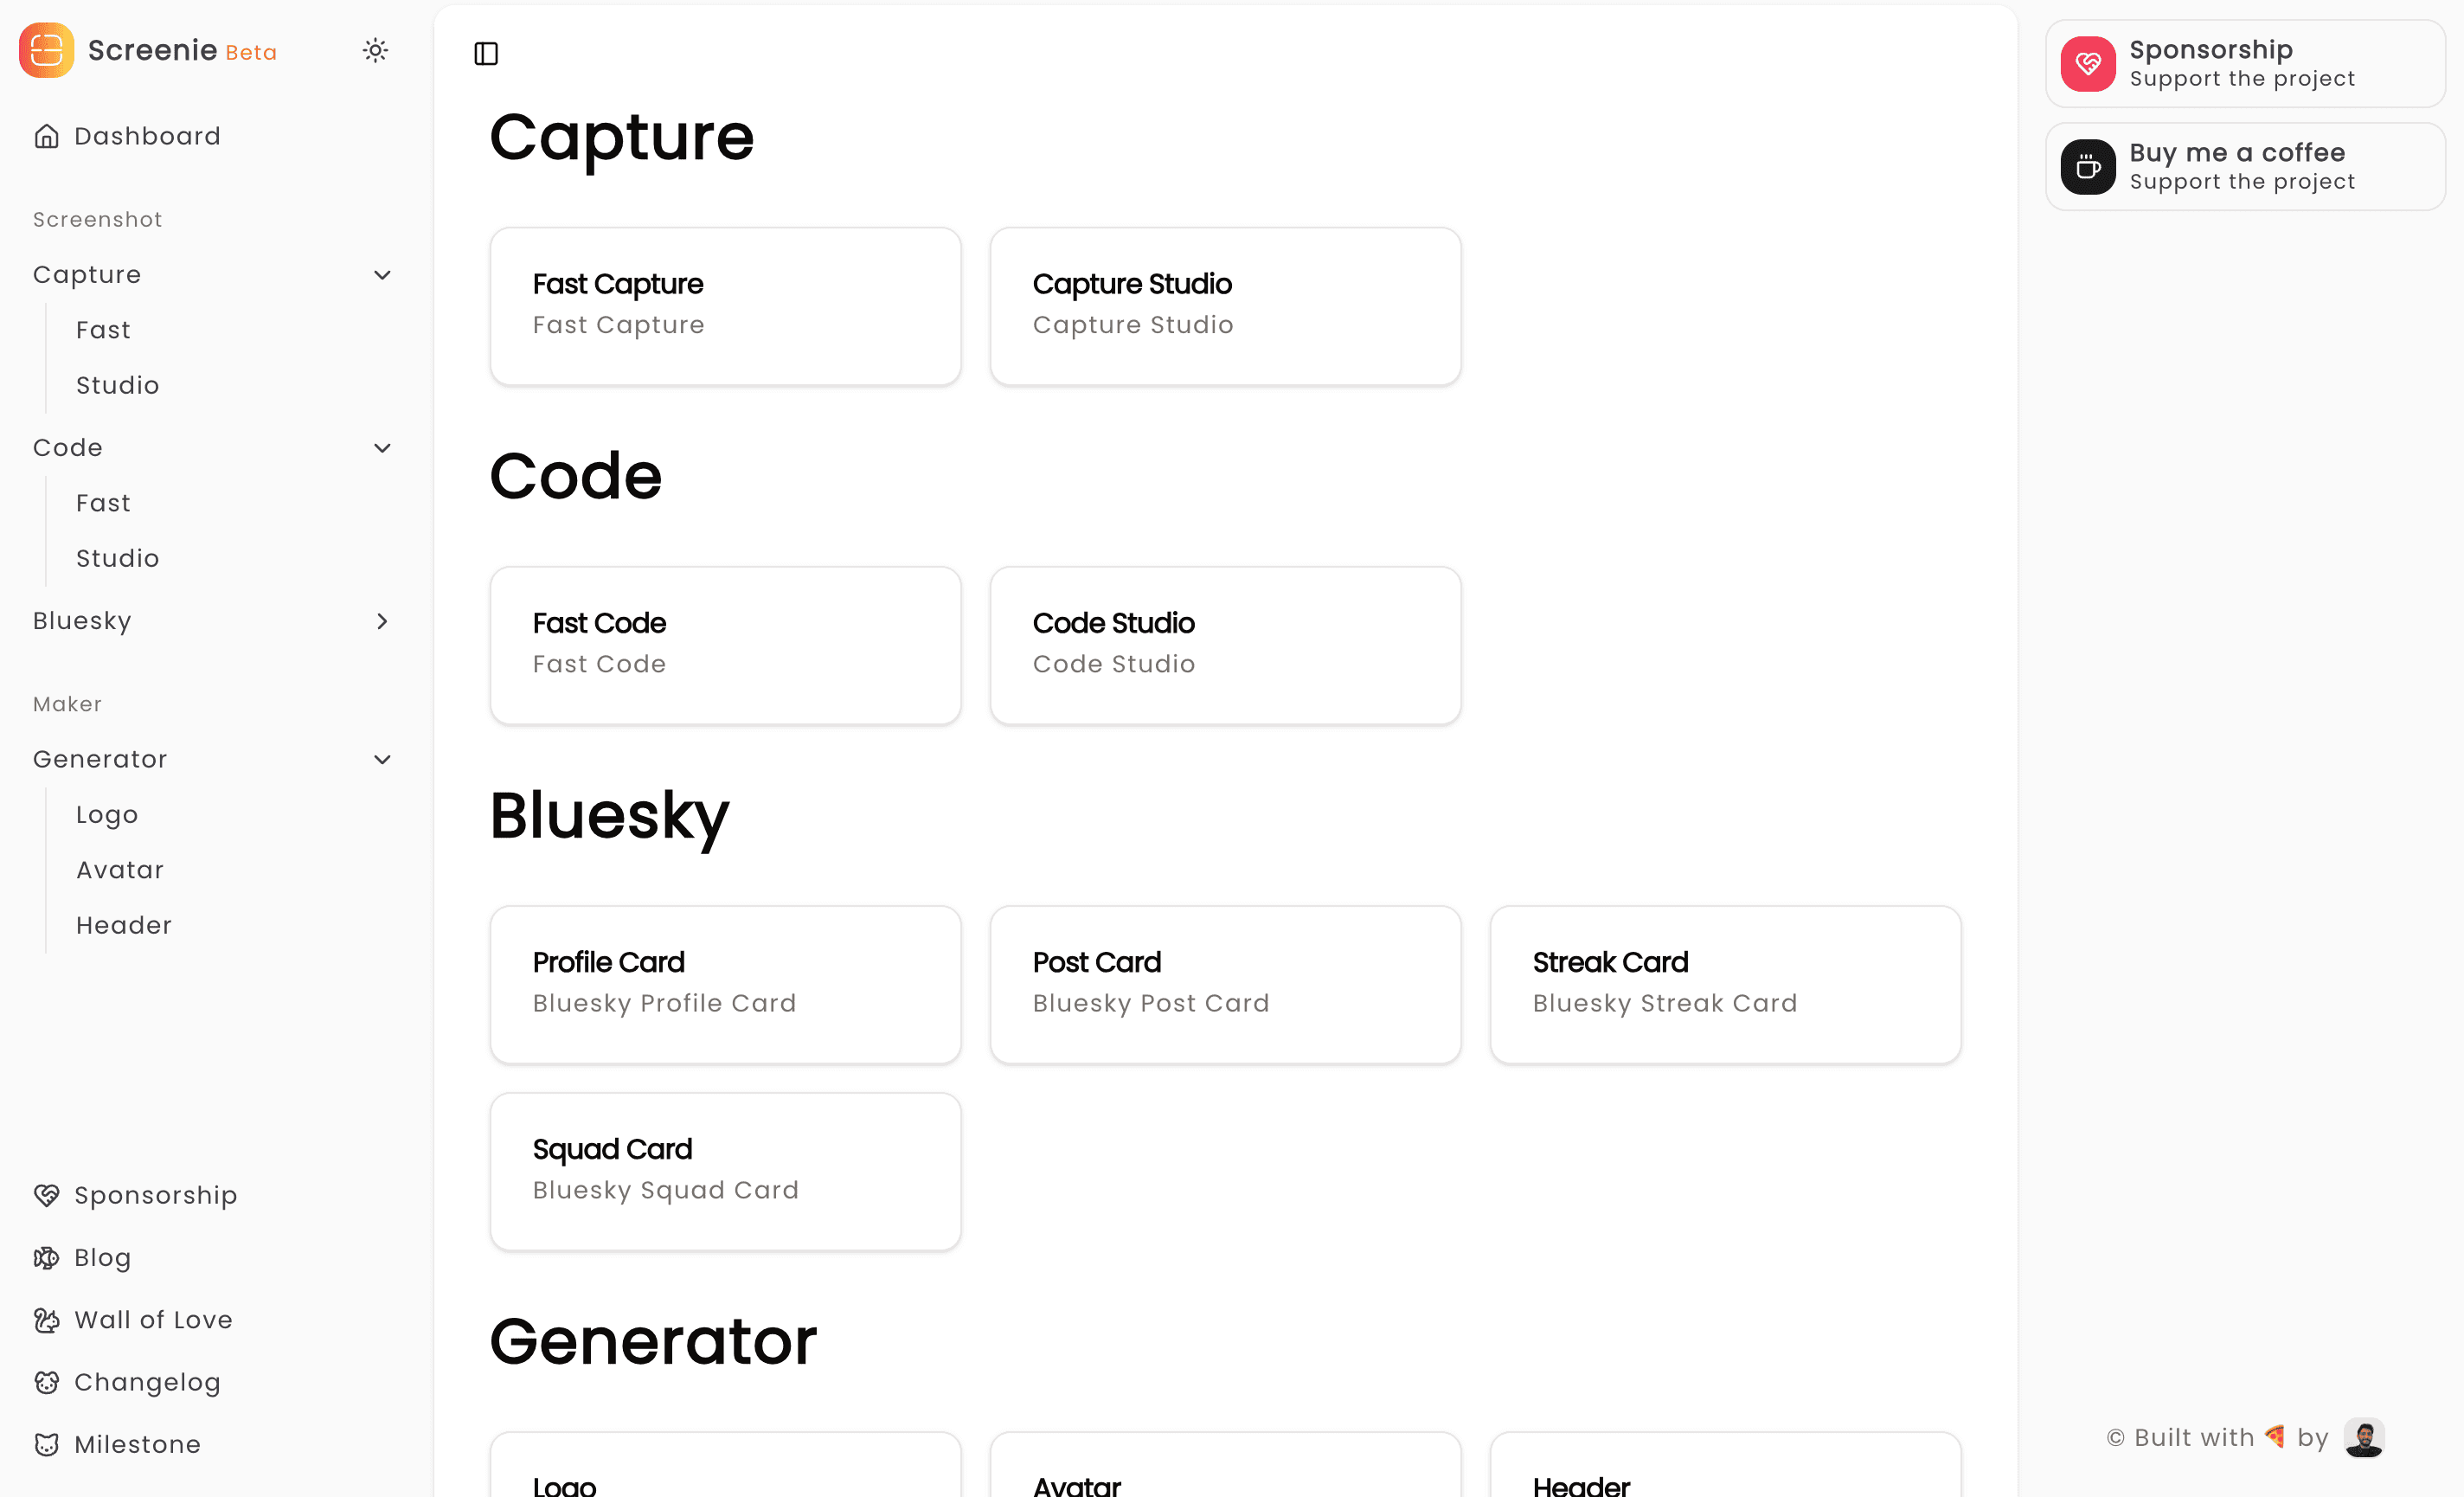This screenshot has width=2464, height=1497.
Task: Click the Changelog icon in sidebar
Action: pyautogui.click(x=46, y=1382)
